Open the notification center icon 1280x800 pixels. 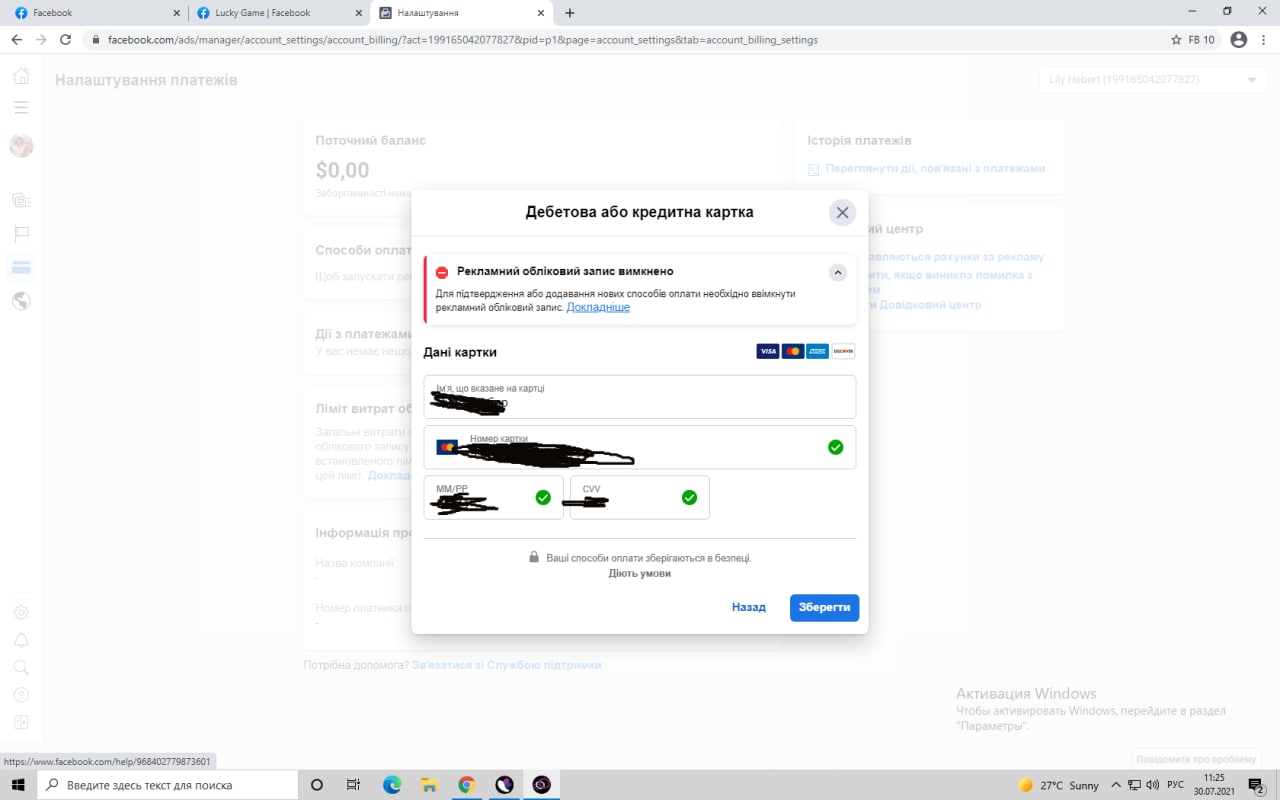click(1256, 785)
